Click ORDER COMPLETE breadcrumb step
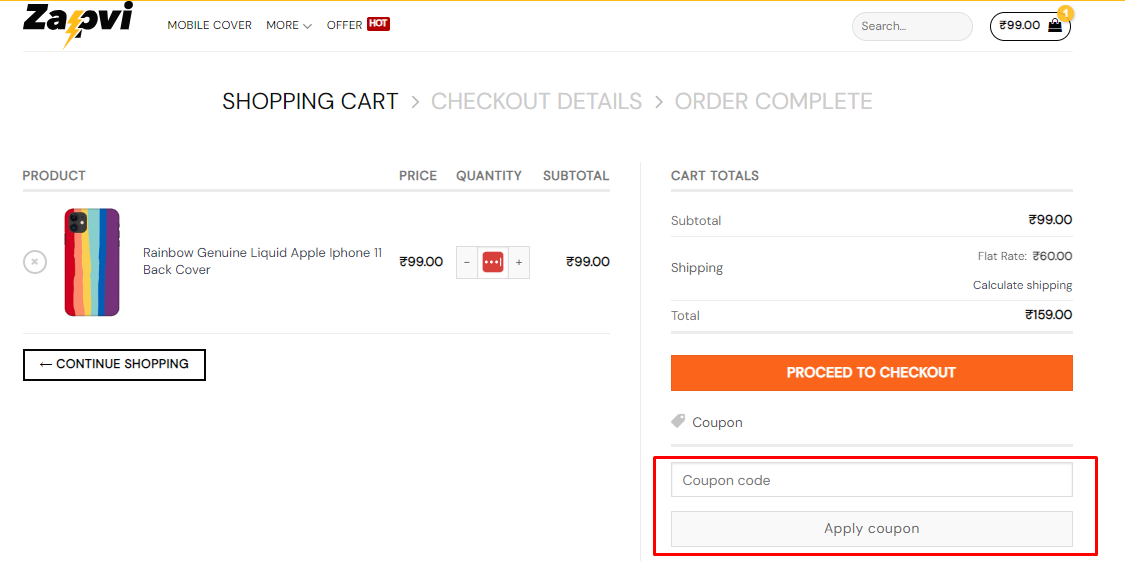The width and height of the screenshot is (1125, 561). point(773,101)
